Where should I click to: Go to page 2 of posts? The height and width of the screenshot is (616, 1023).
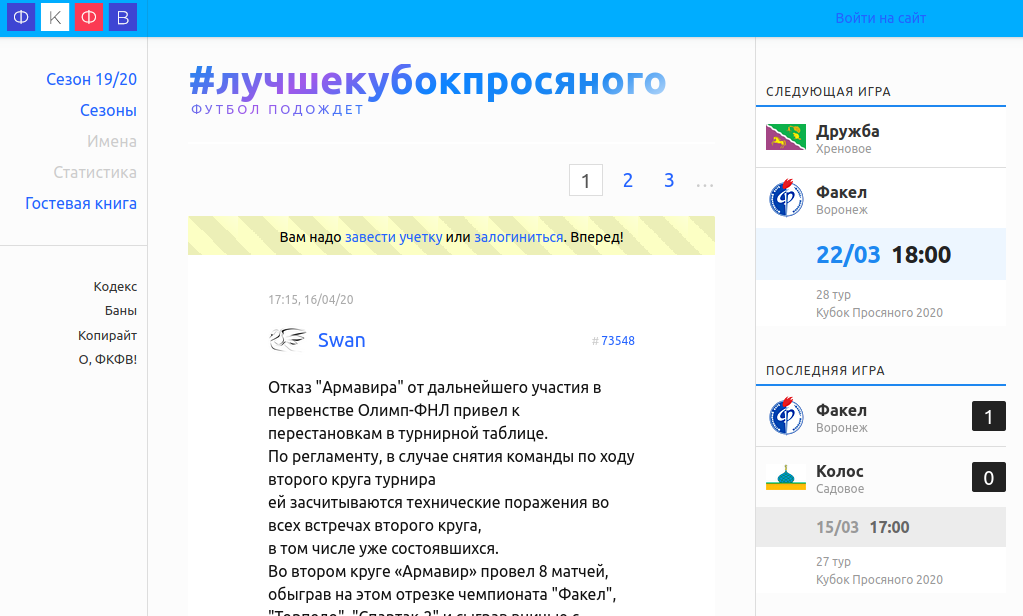(628, 180)
